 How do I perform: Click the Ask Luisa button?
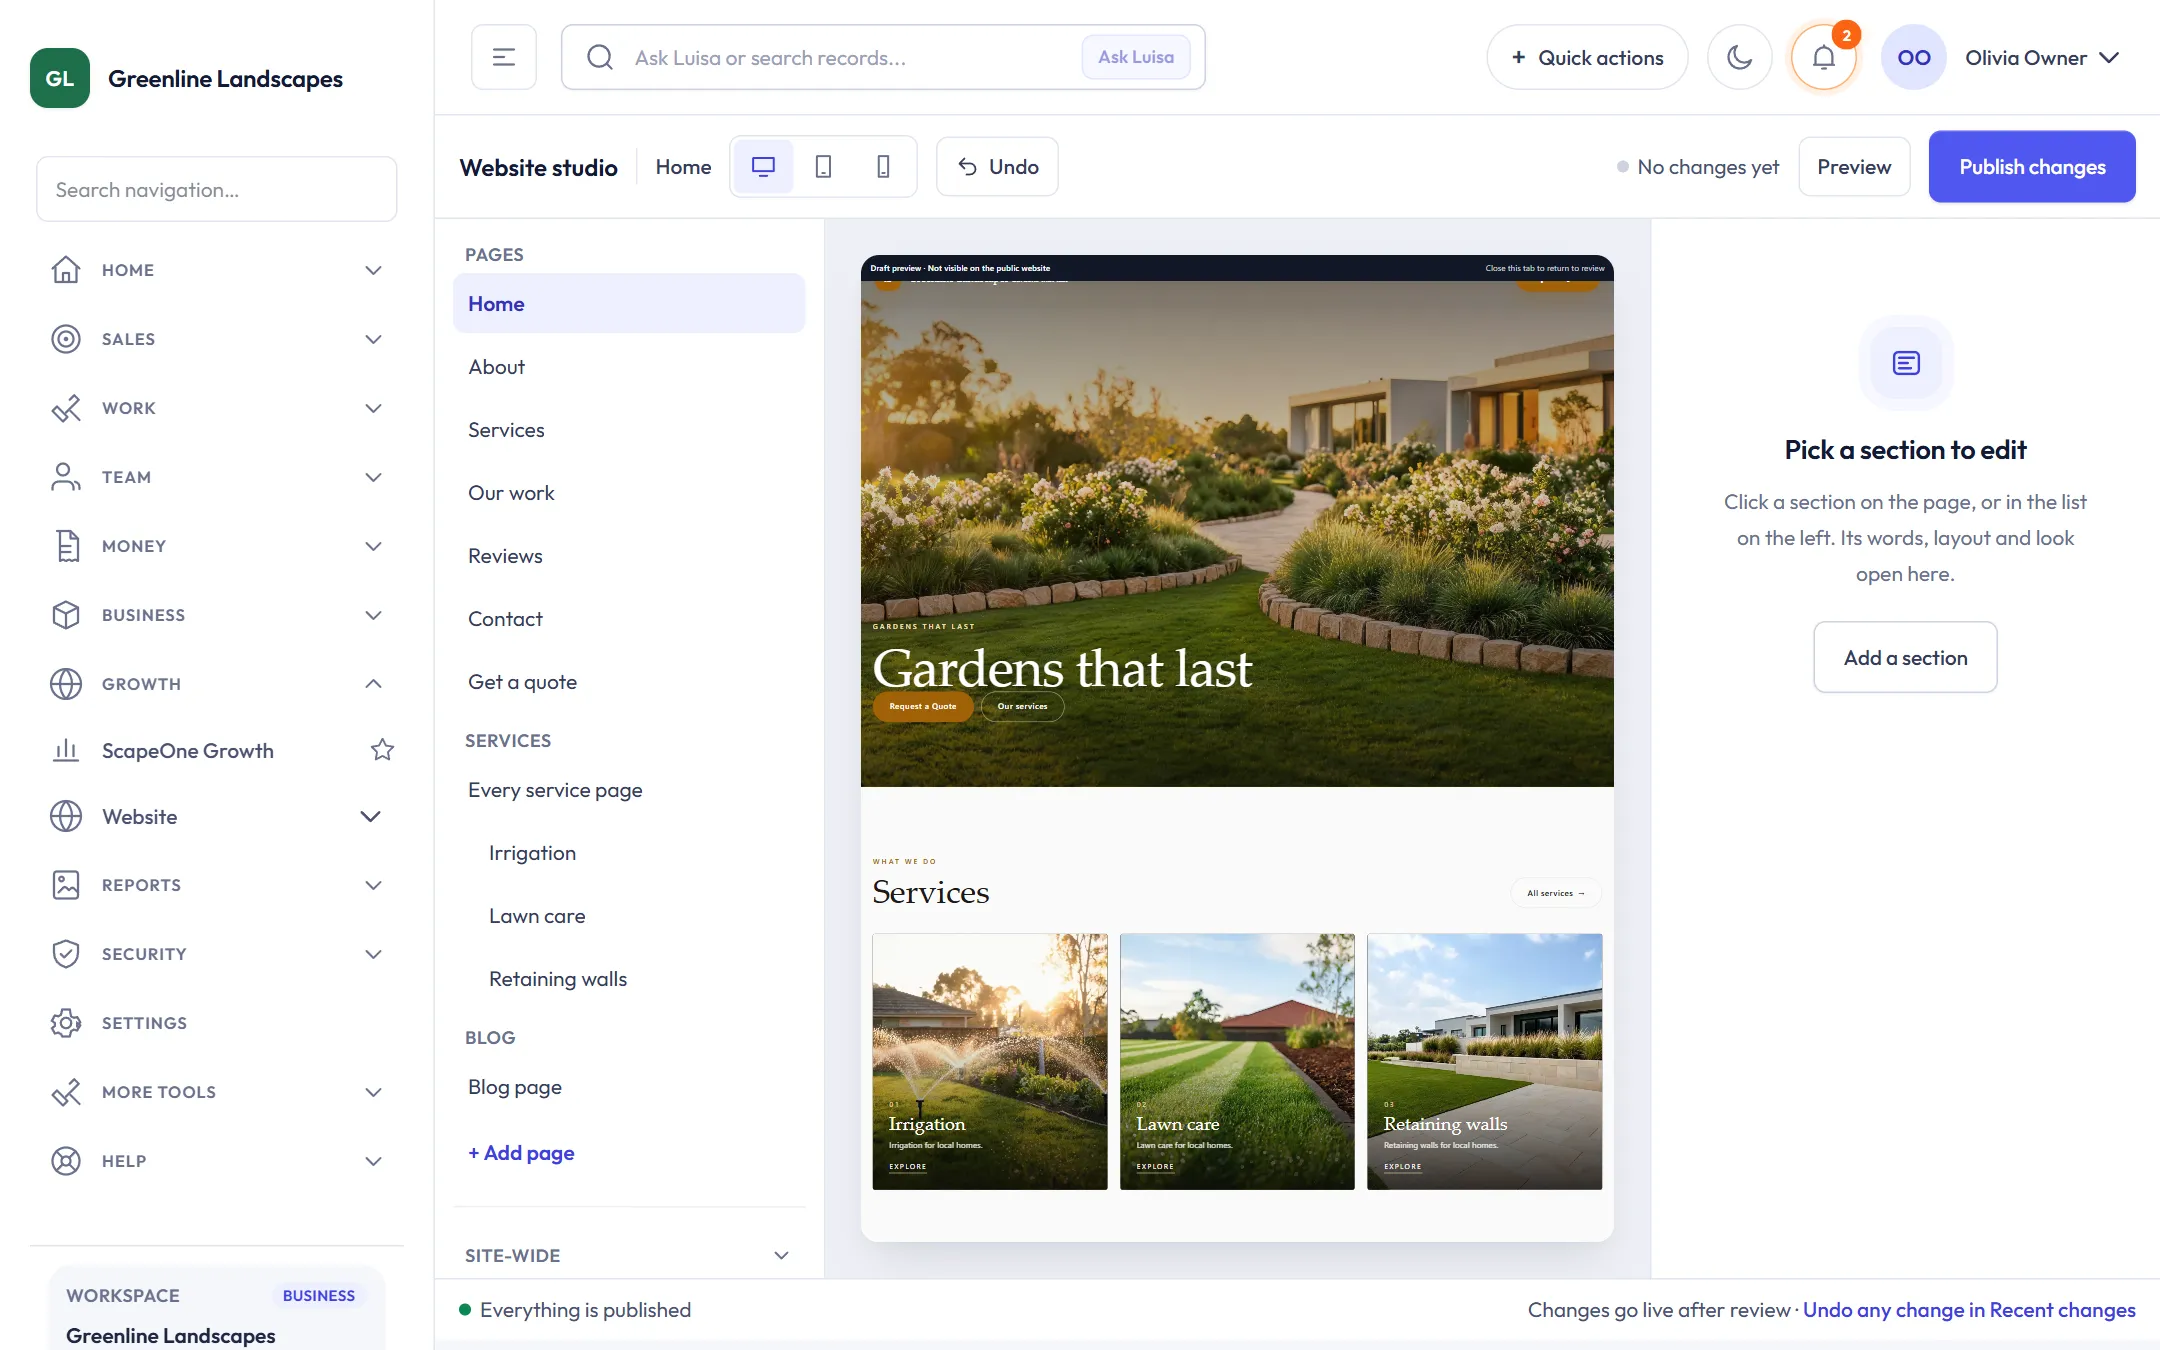(1136, 57)
